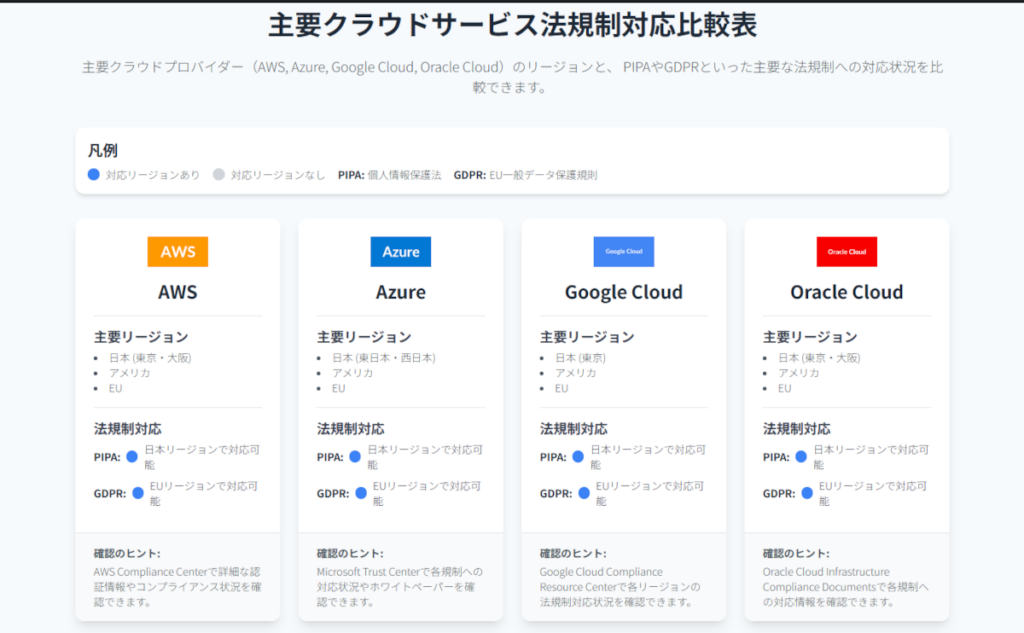Viewport: 1024px width, 633px height.
Task: Click the PIPA: 個人情報保護法 legend entry
Action: click(389, 175)
